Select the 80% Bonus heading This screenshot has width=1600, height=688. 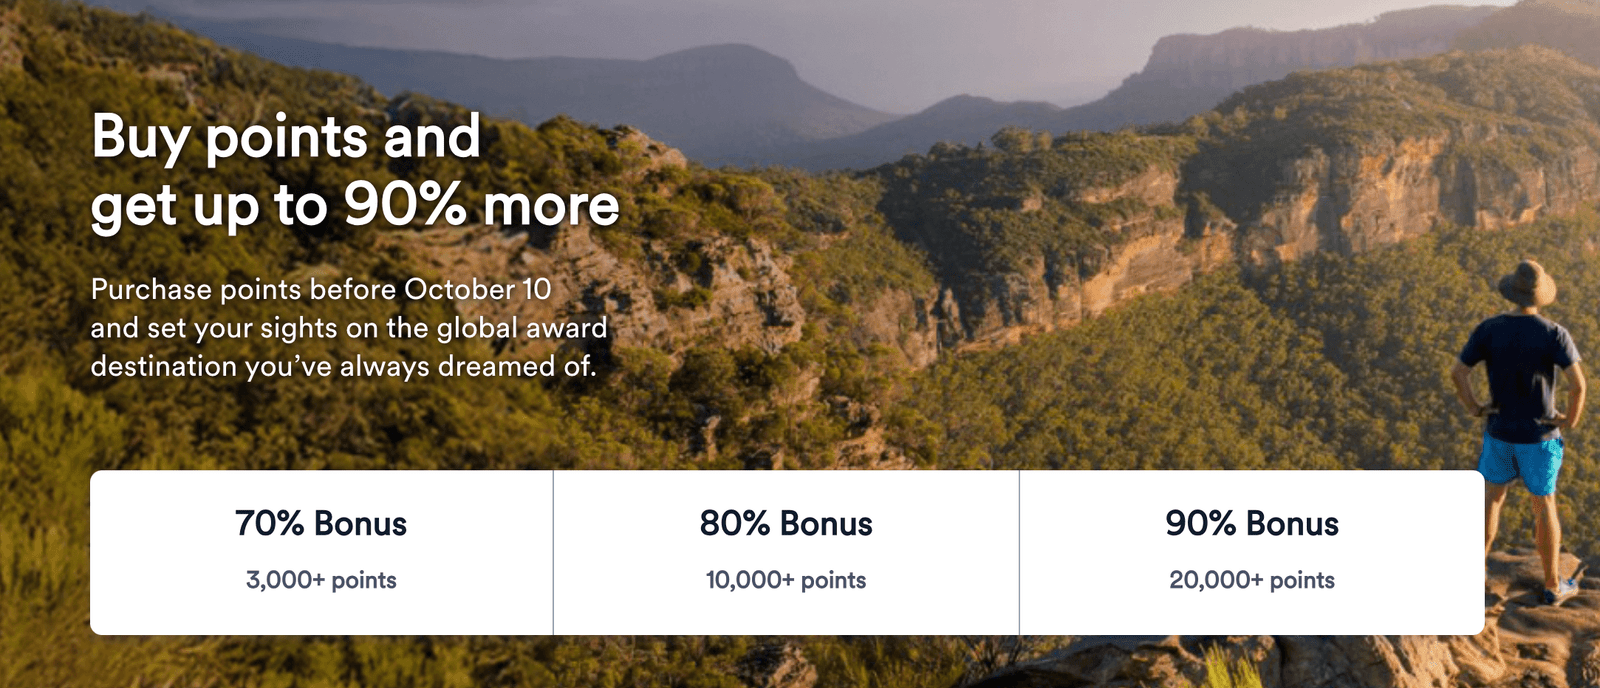coord(786,524)
